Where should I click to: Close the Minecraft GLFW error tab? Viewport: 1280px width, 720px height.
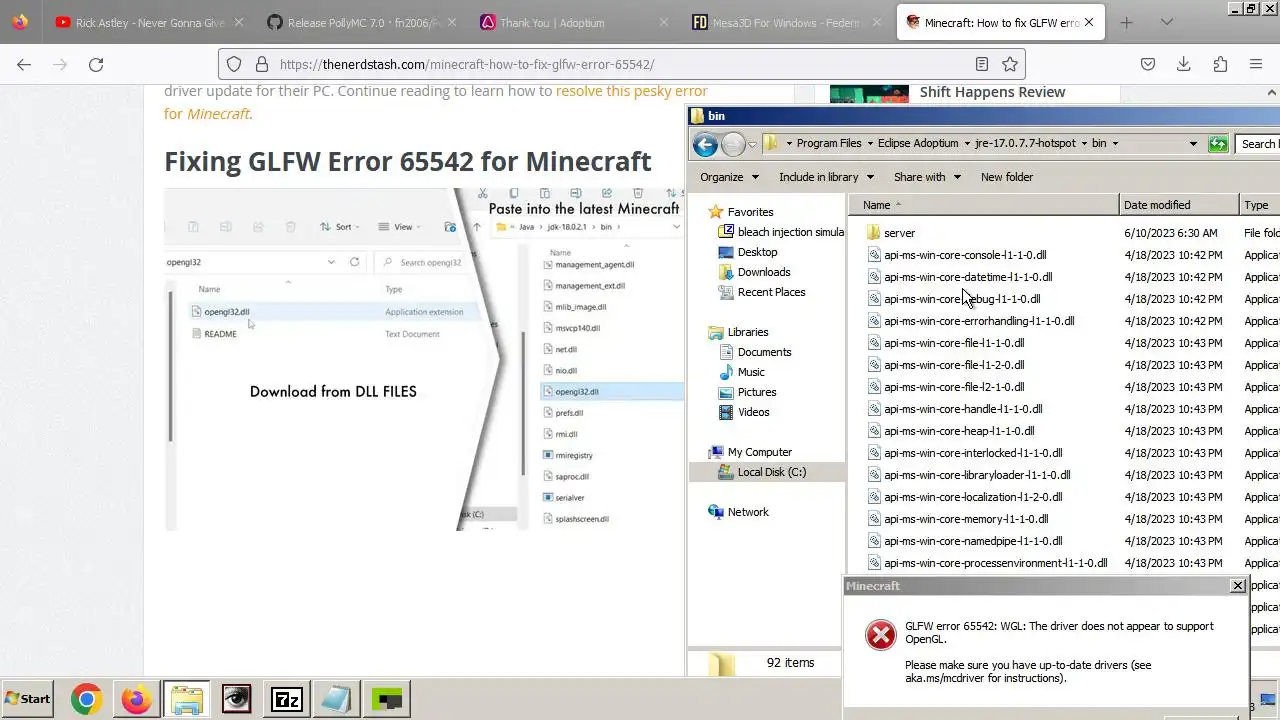[1089, 22]
